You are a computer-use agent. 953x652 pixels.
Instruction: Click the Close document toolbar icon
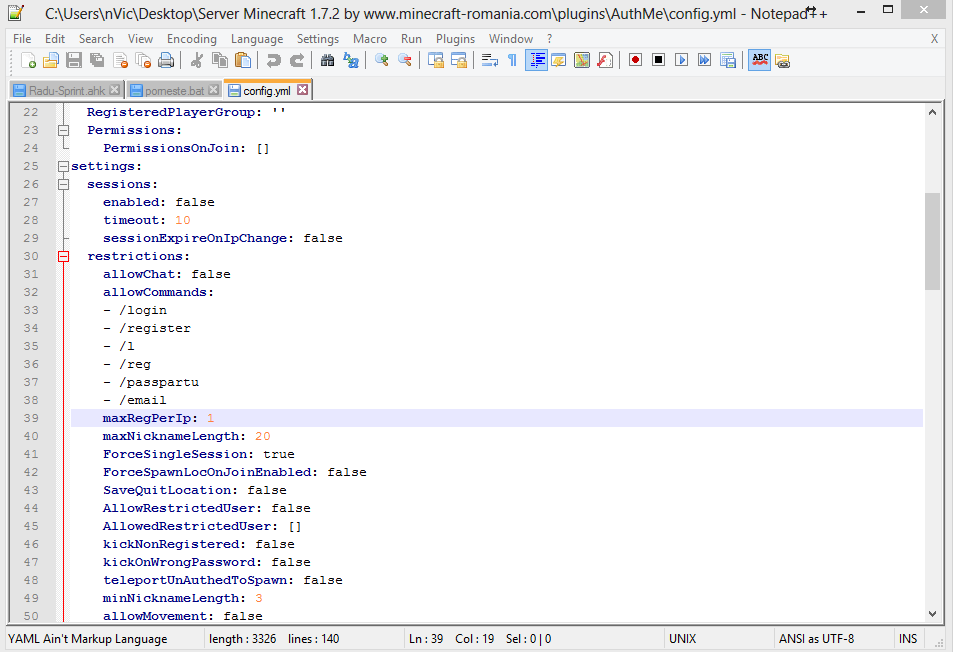pos(120,60)
